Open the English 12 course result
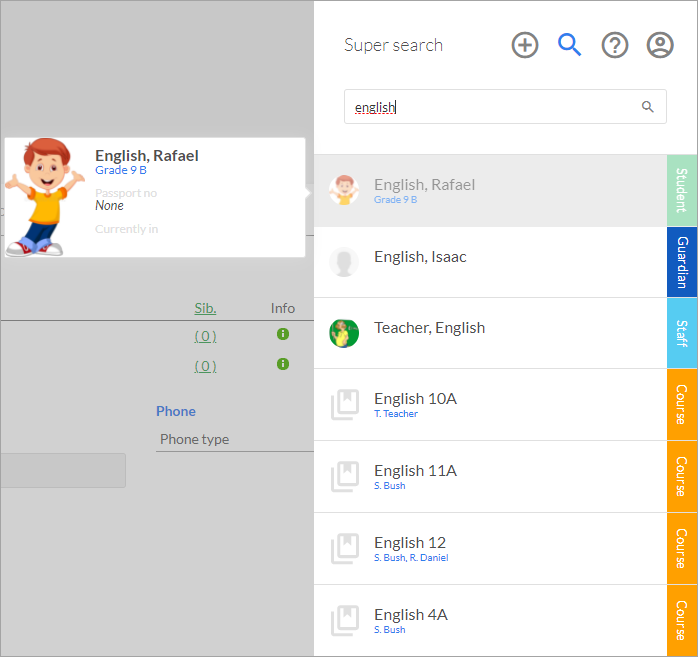 click(x=490, y=549)
